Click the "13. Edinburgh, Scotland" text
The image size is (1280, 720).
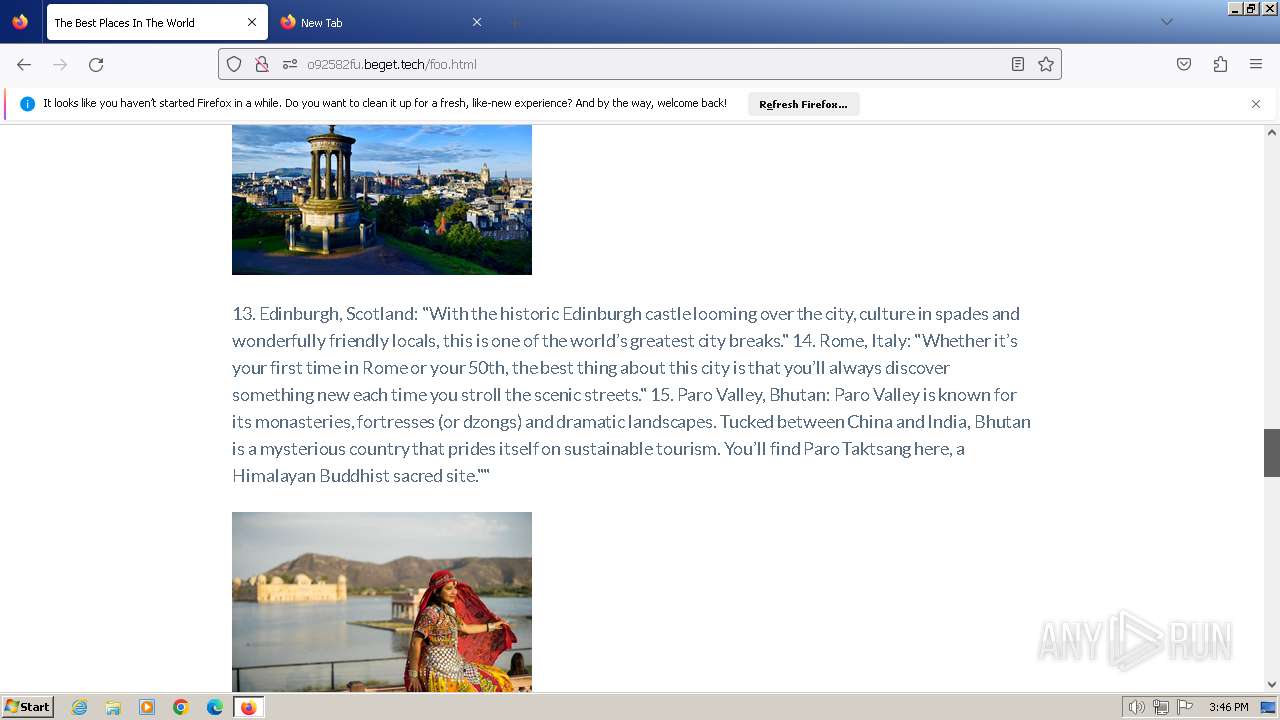(x=325, y=314)
